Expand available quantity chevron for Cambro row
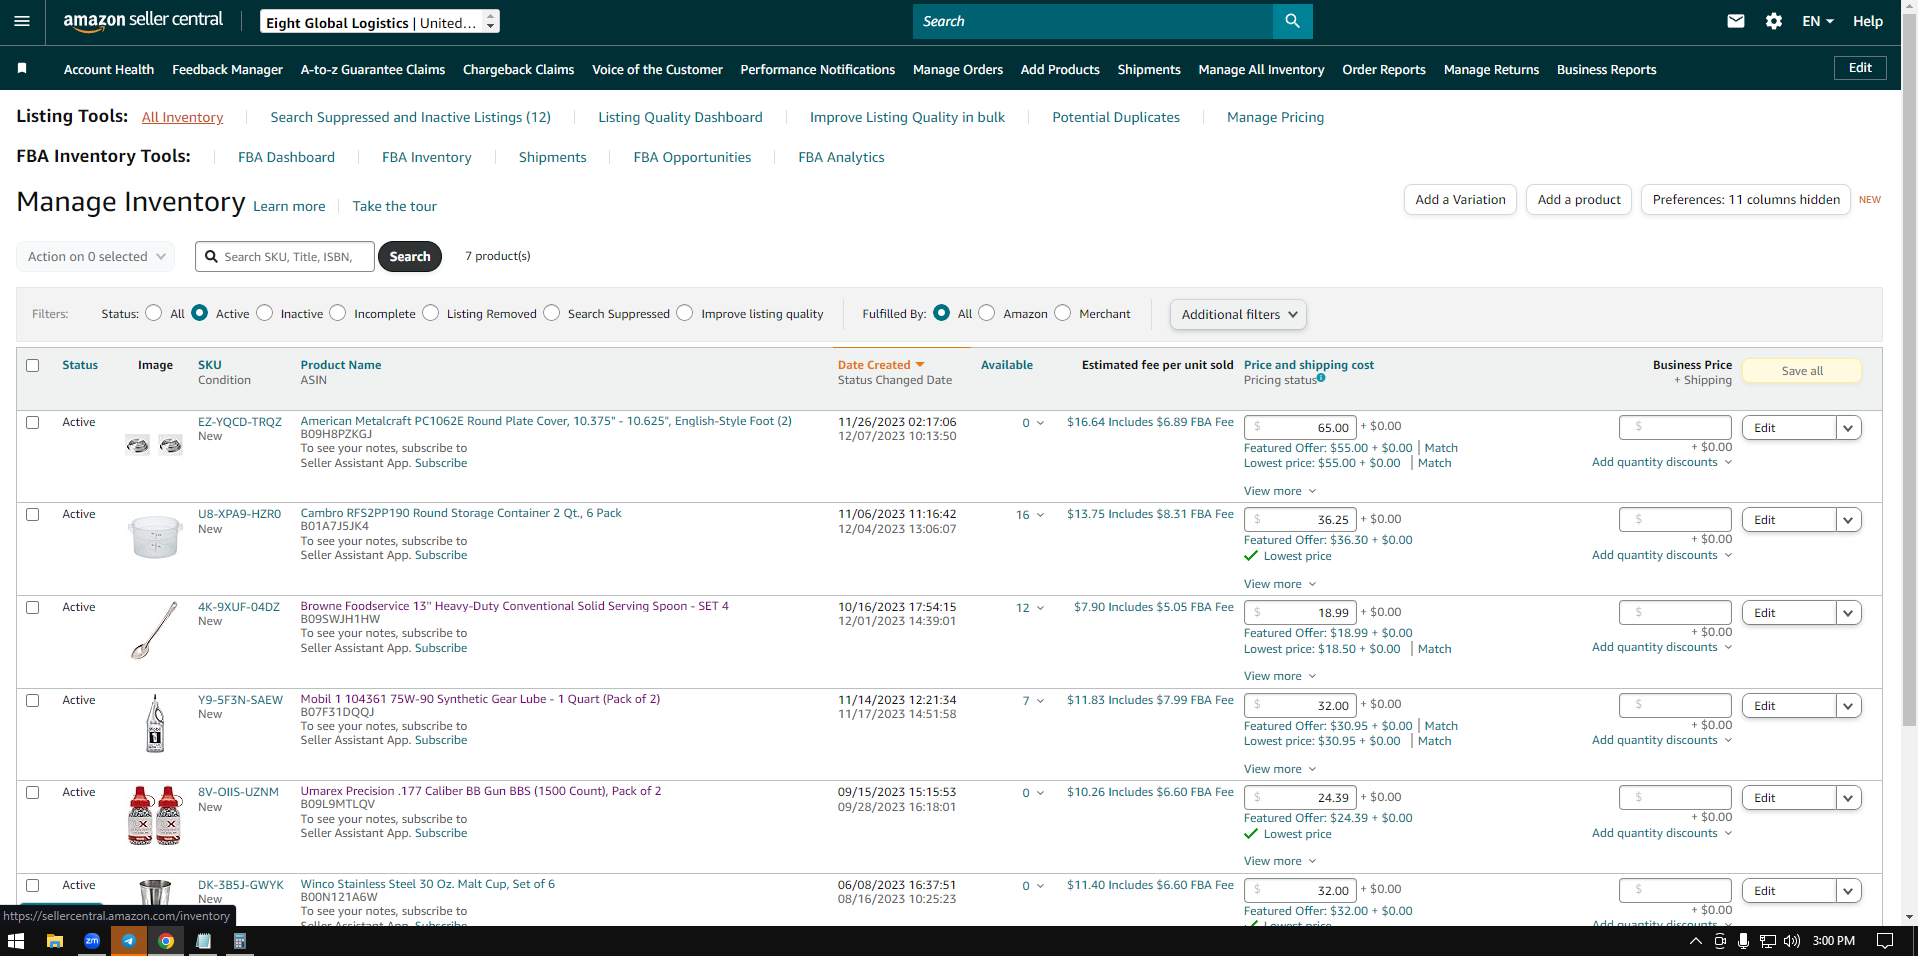Image resolution: width=1918 pixels, height=956 pixels. pos(1040,515)
